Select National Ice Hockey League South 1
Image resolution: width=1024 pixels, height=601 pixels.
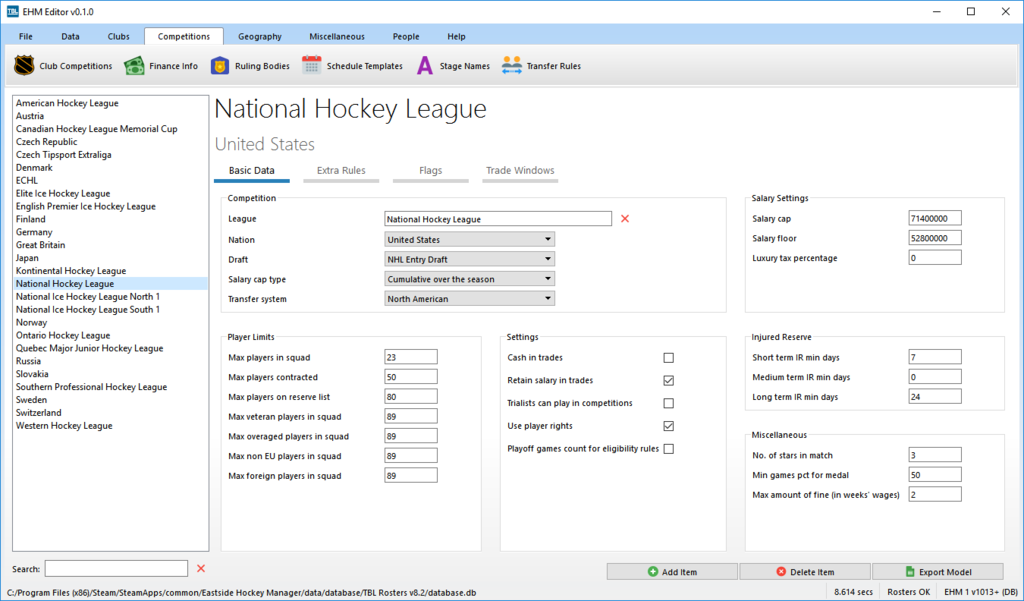point(110,310)
